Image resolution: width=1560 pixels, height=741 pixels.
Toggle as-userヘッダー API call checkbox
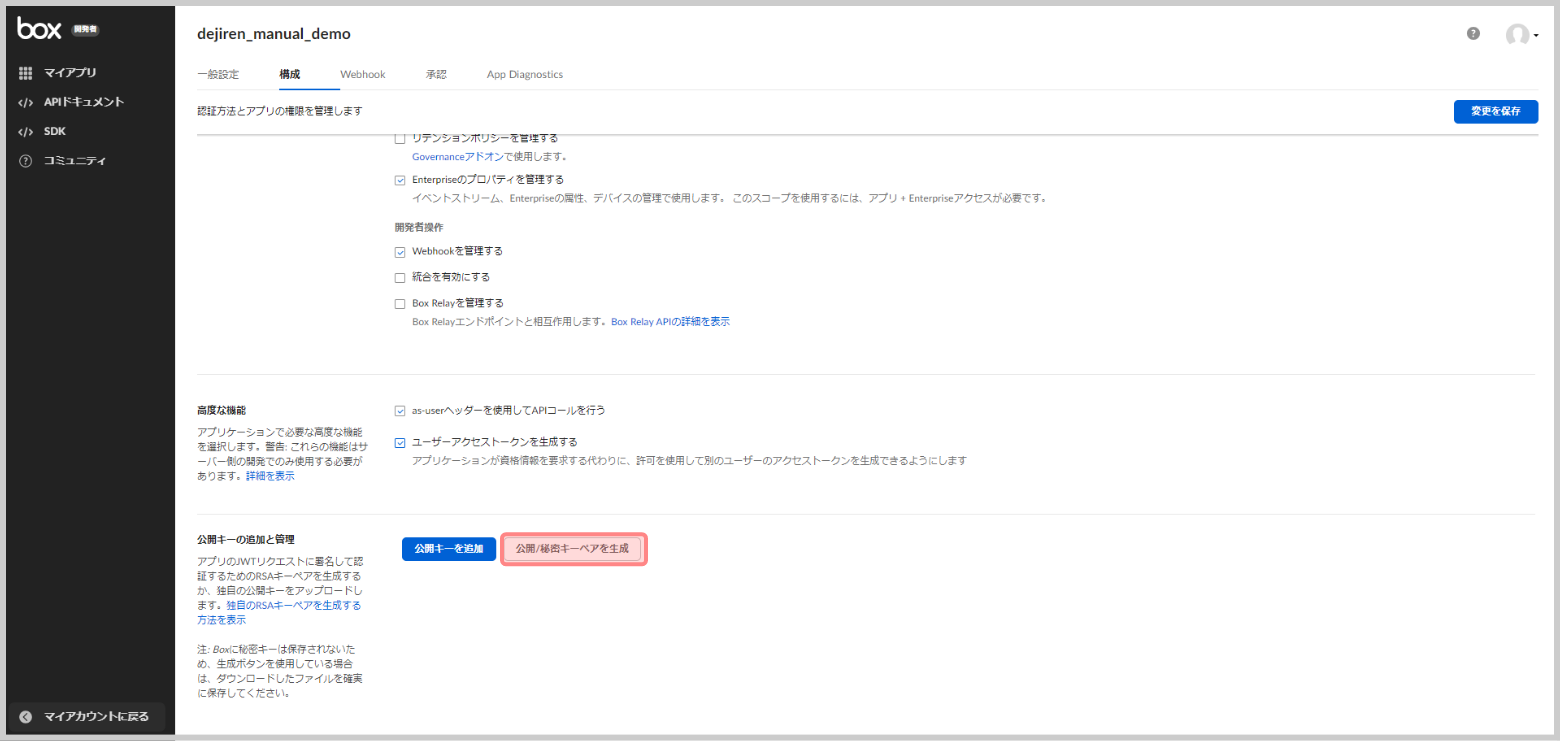400,410
